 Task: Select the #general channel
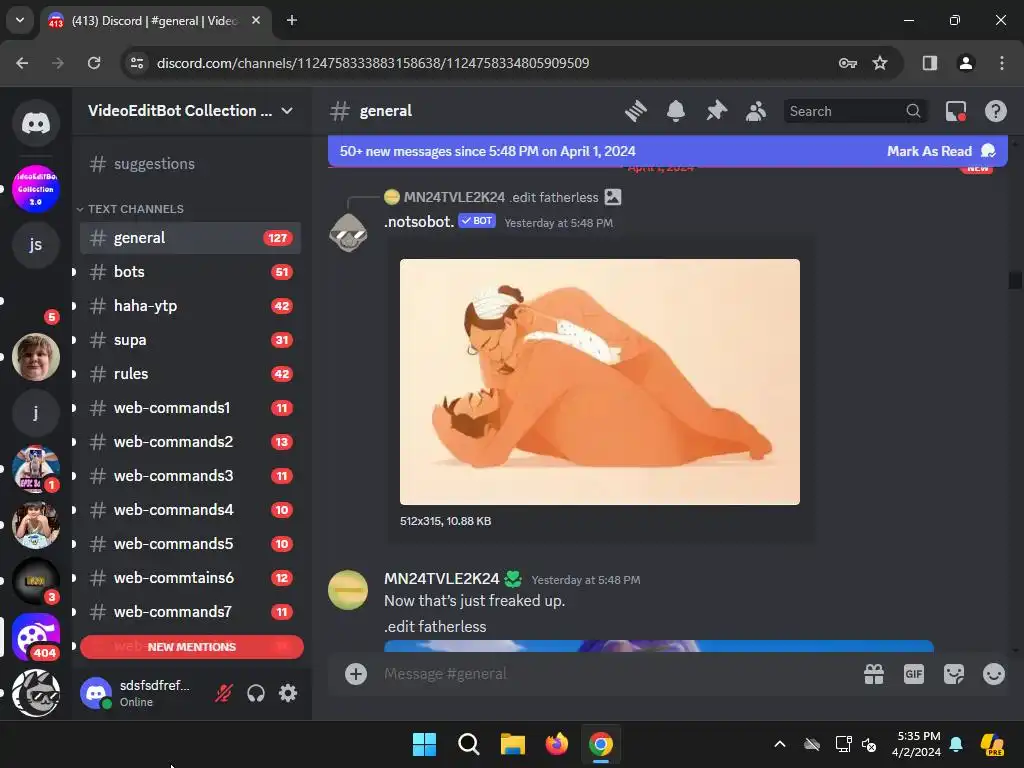pos(190,238)
